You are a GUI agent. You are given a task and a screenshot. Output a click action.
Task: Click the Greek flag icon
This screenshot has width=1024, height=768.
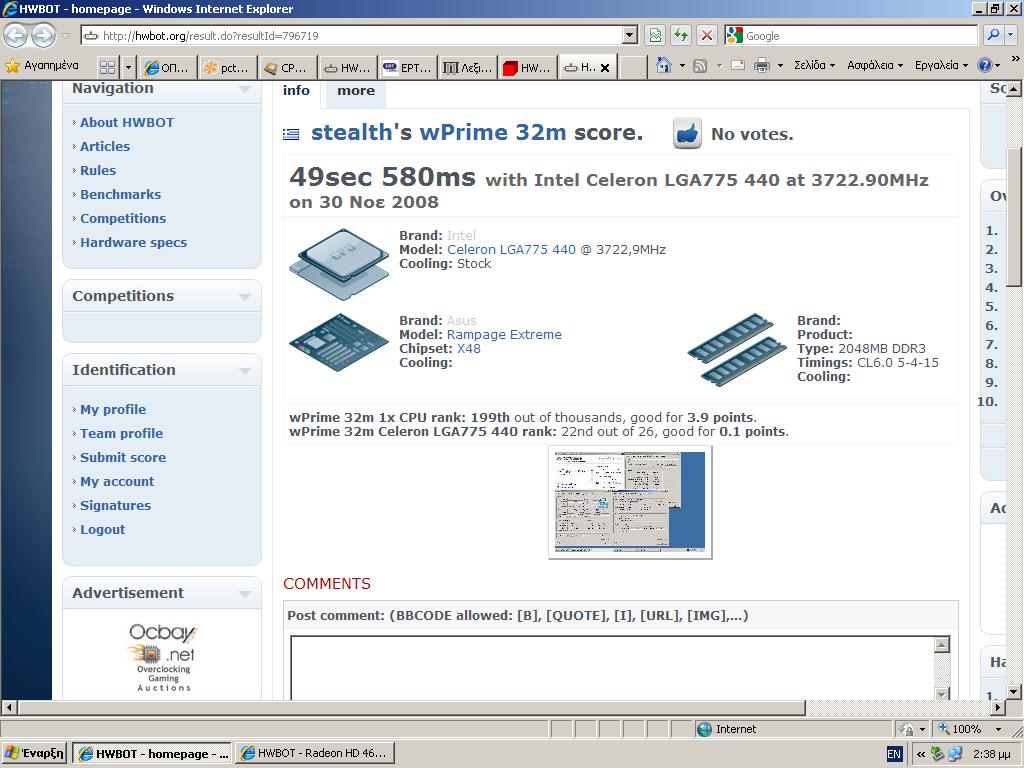click(291, 134)
